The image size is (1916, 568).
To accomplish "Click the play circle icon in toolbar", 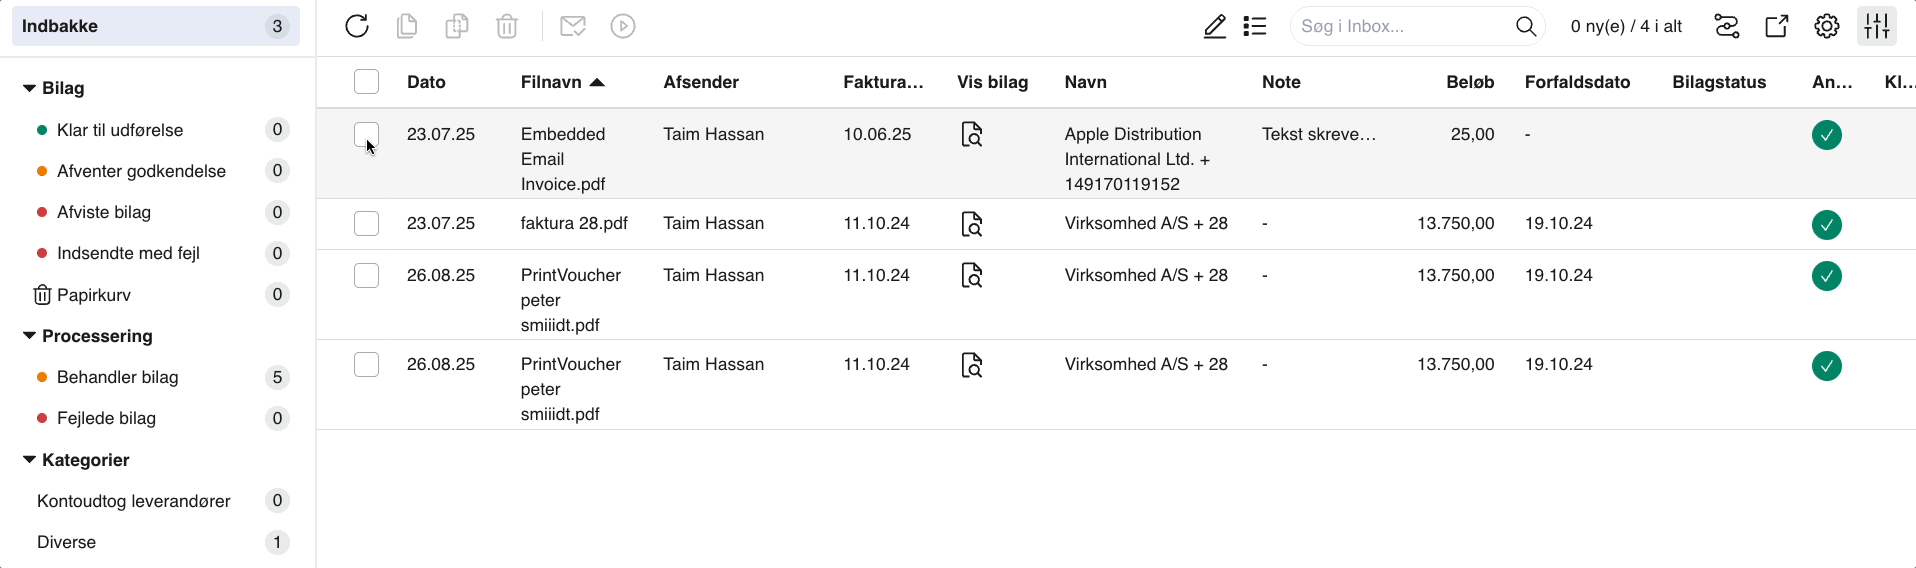I will pos(623,26).
